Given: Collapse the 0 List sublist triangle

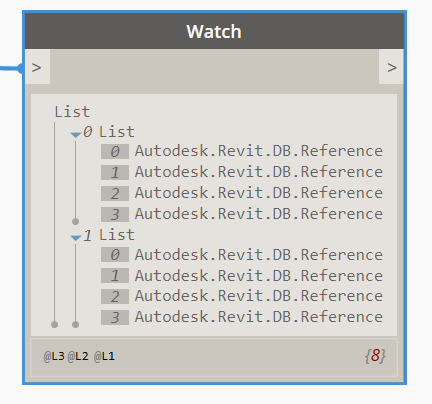Looking at the screenshot, I should pos(76,135).
